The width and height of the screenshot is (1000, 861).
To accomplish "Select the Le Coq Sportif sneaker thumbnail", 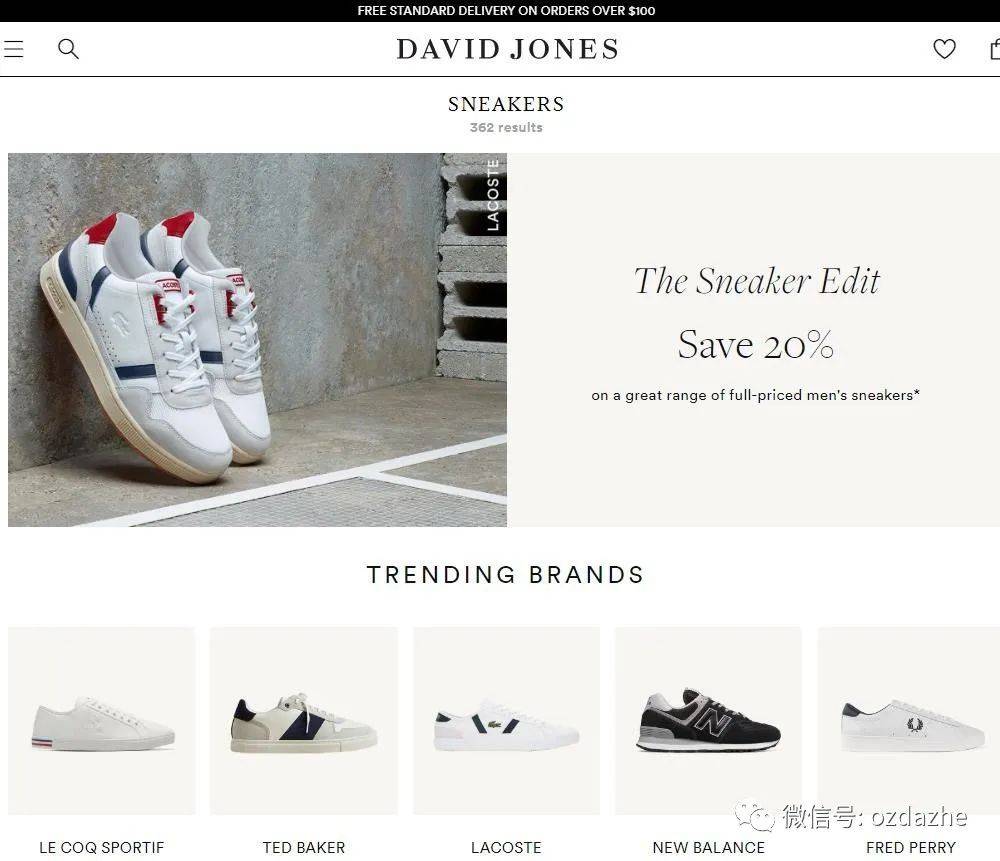I will click(102, 721).
